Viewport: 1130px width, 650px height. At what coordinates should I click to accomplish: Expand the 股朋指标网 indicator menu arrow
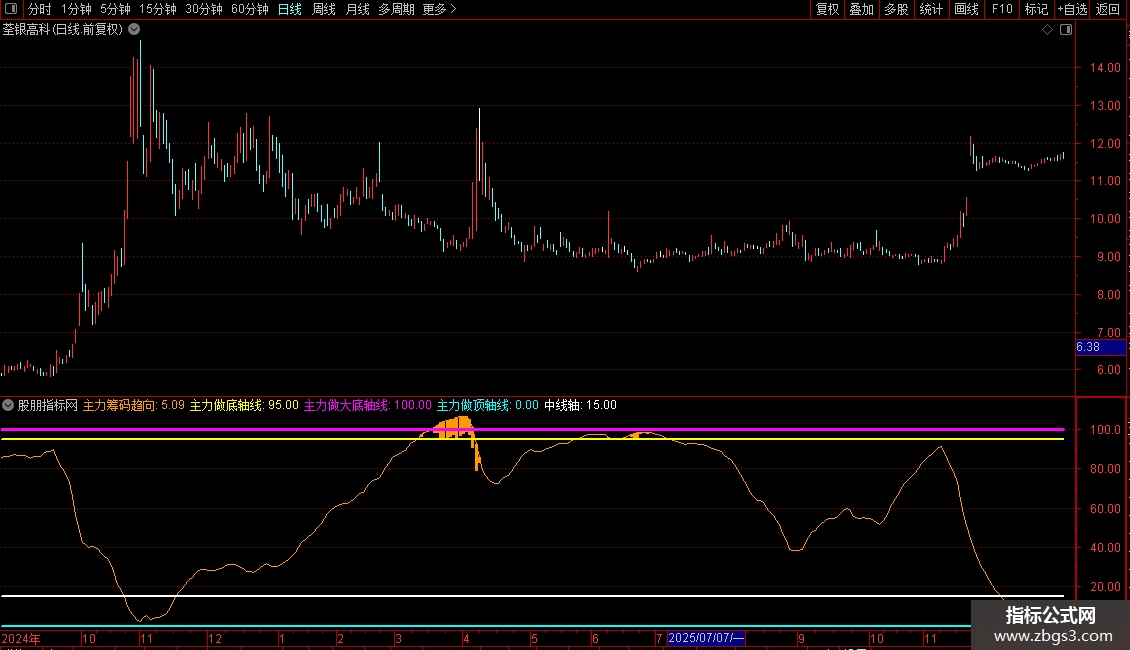(x=9, y=406)
